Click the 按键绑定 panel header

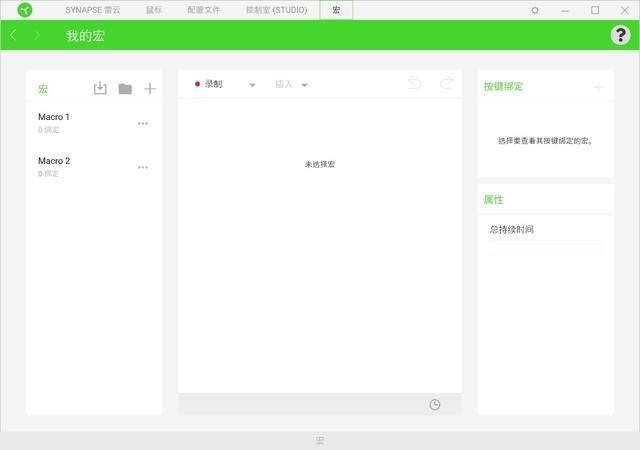pyautogui.click(x=503, y=86)
